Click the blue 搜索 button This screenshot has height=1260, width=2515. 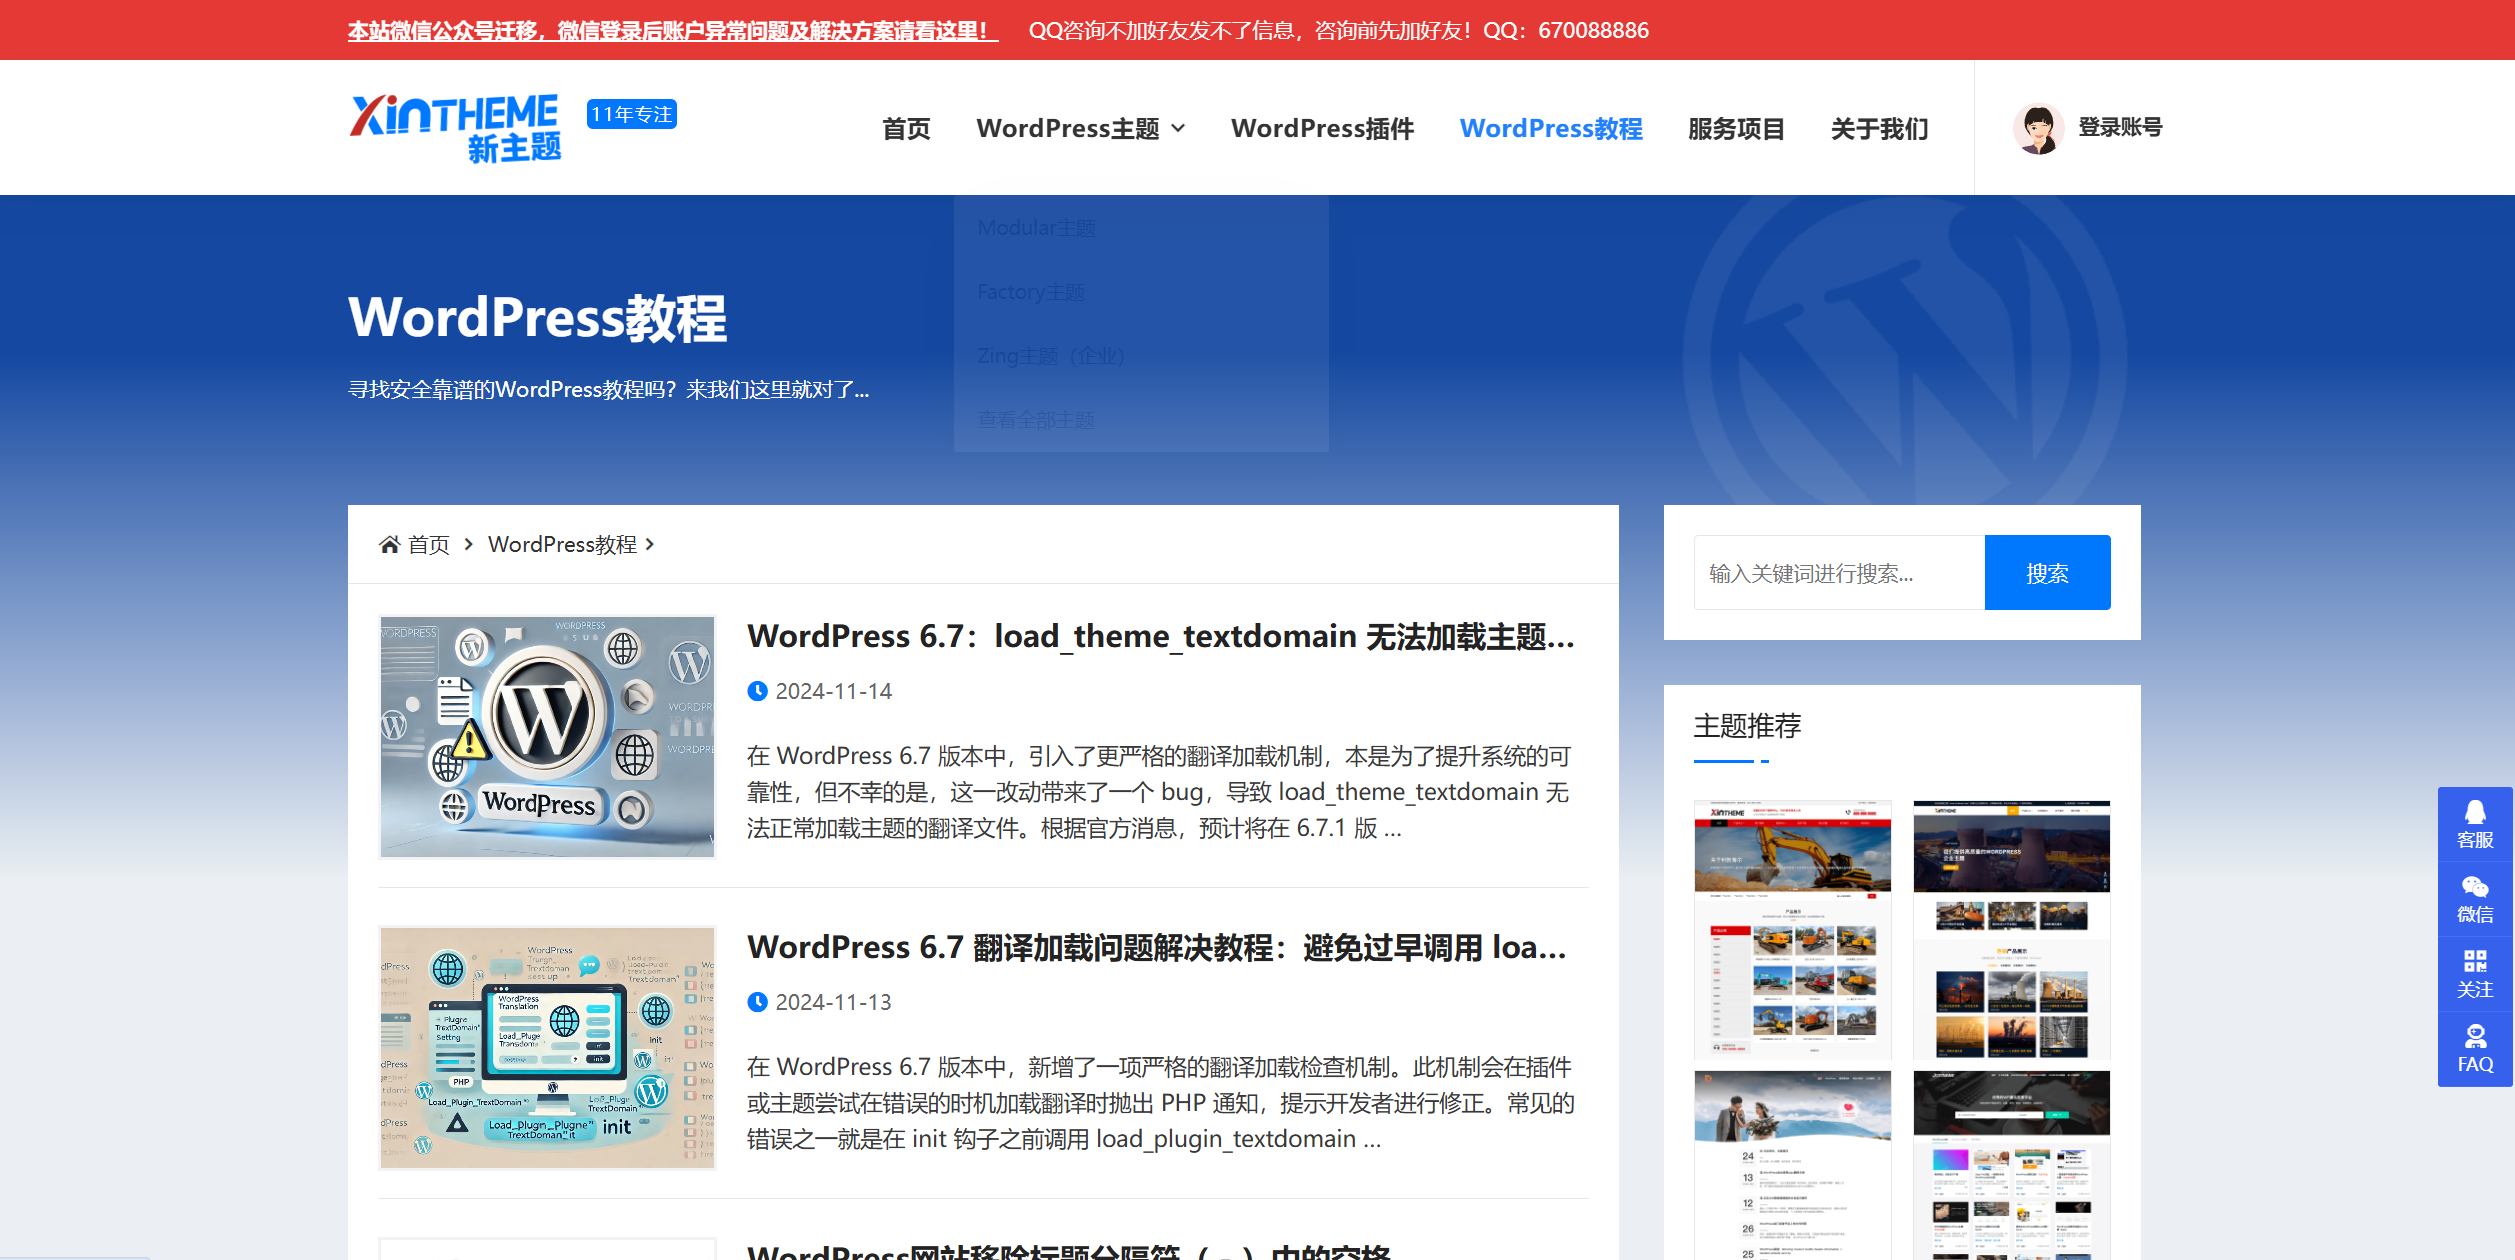tap(2047, 572)
